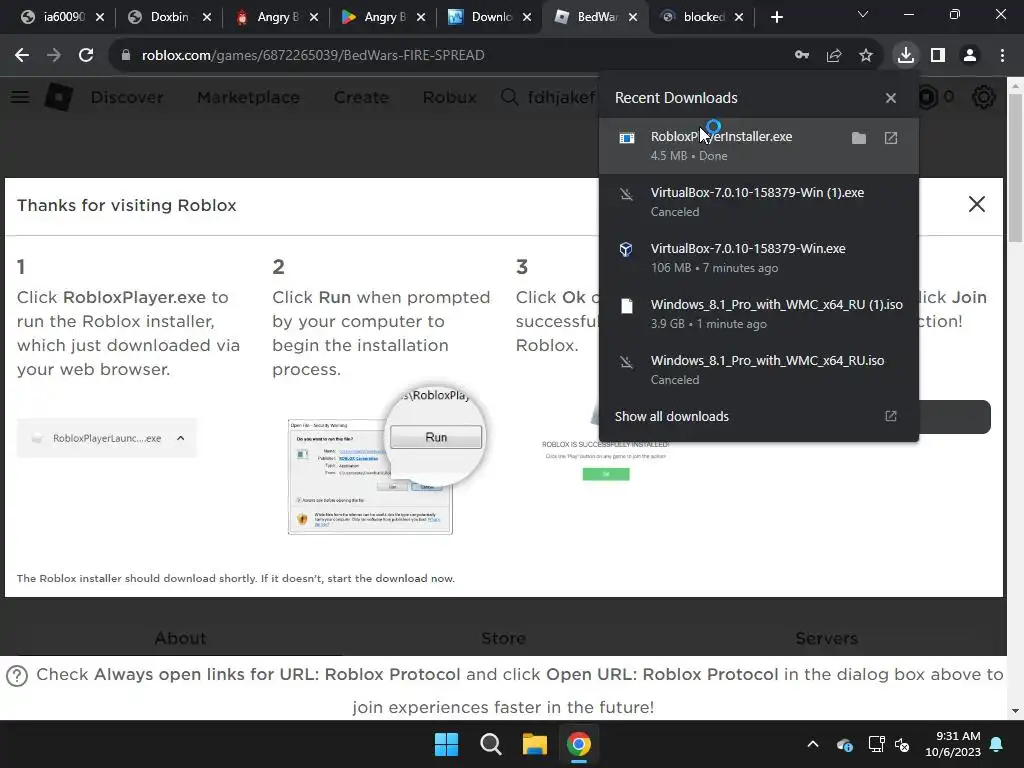Open Marketplace in Roblox navigation

pos(248,97)
